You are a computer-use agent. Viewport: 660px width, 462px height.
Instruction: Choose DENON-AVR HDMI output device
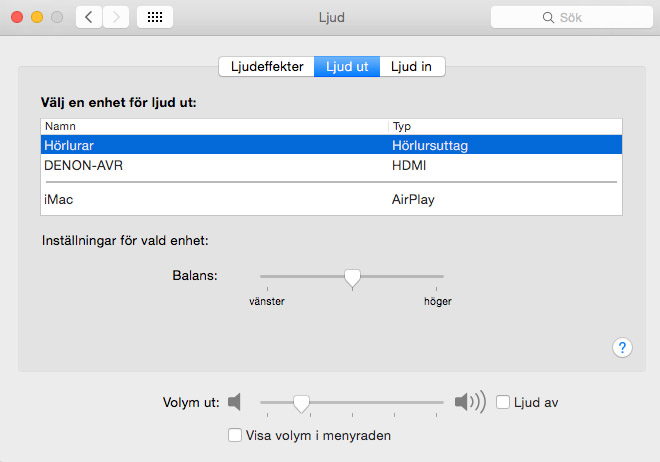point(331,165)
